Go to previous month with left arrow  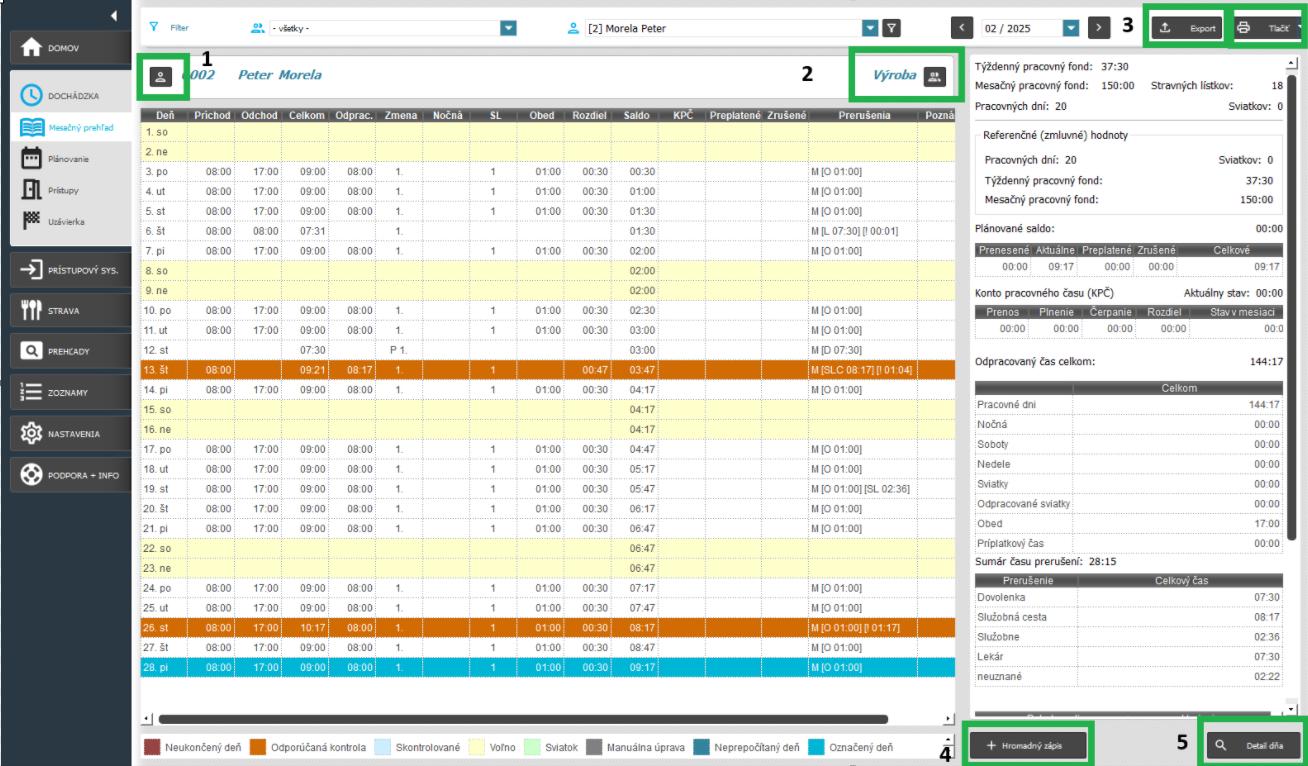pyautogui.click(x=962, y=28)
